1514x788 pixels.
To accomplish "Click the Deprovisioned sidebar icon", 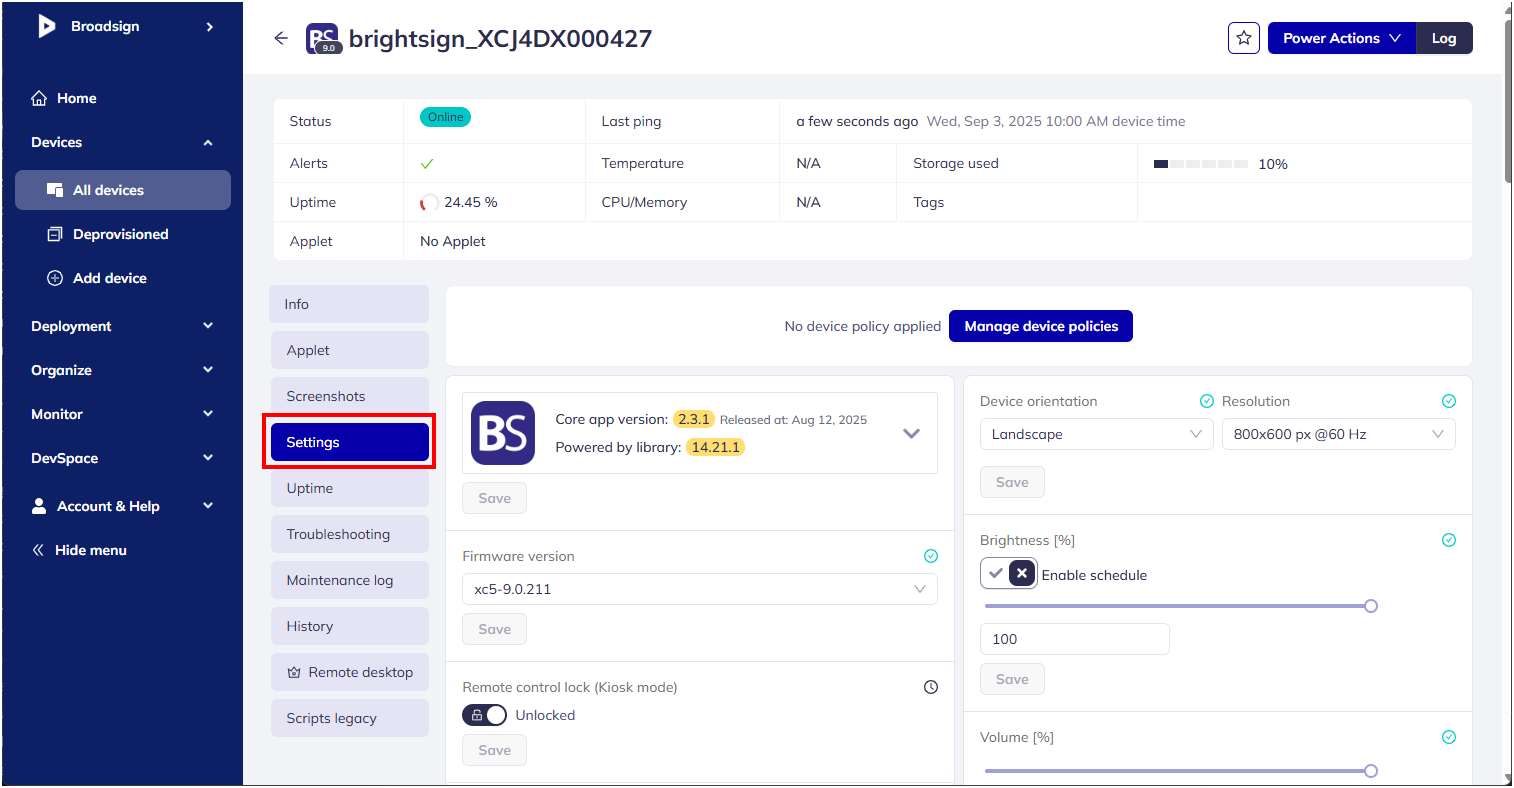I will [x=55, y=234].
